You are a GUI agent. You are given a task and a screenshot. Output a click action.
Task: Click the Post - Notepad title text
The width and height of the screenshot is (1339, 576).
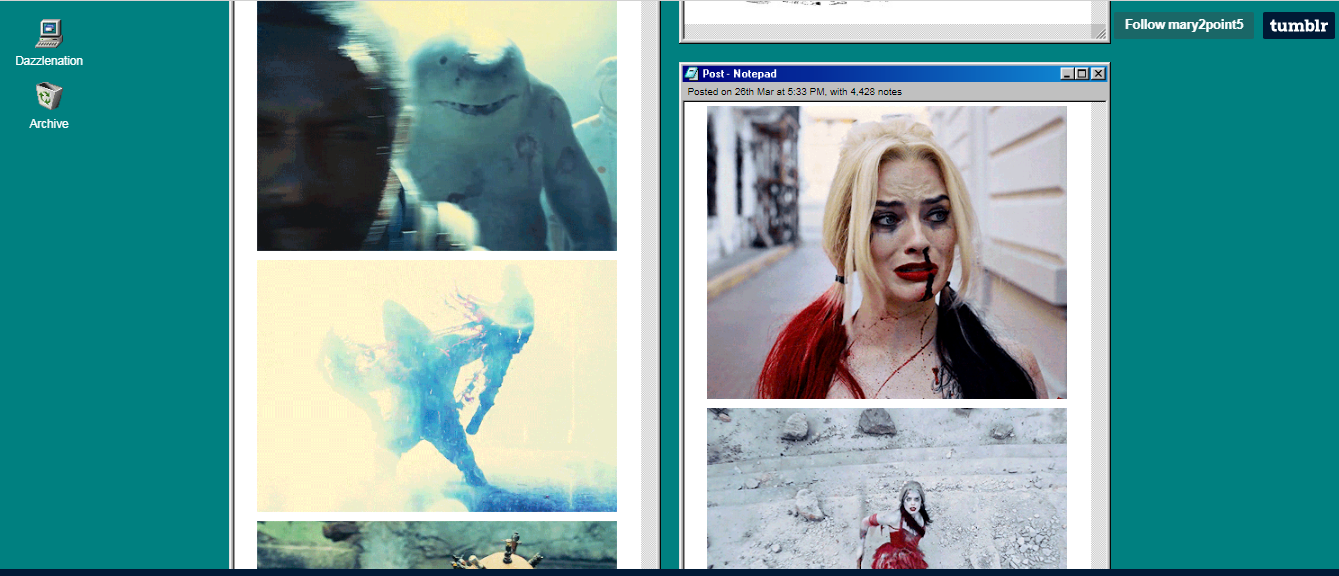pos(739,74)
